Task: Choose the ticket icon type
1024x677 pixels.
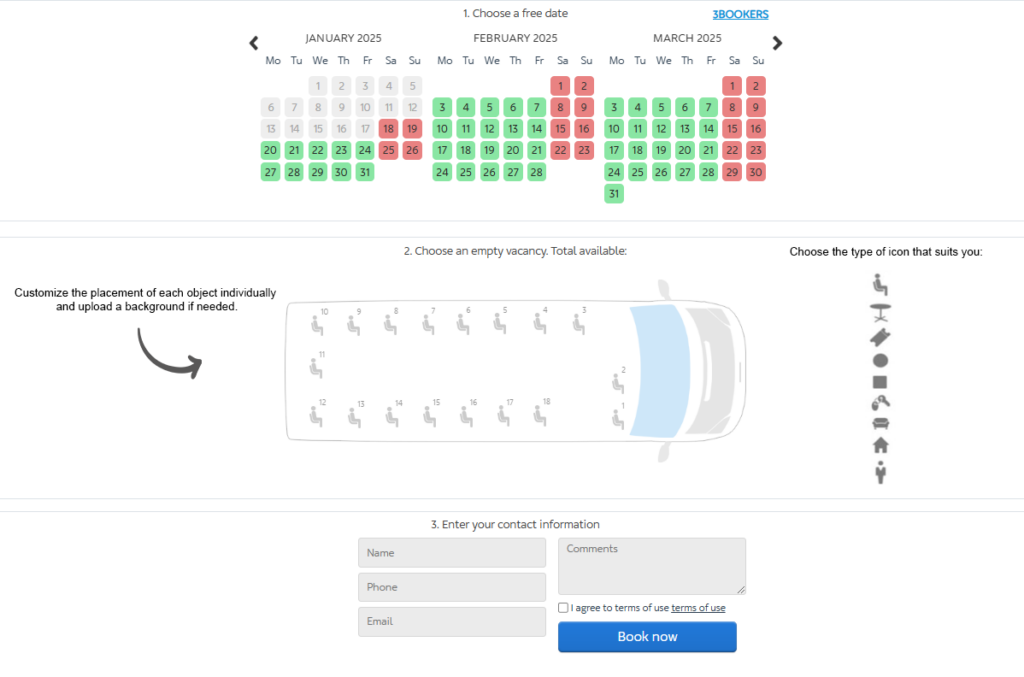Action: tap(880, 337)
